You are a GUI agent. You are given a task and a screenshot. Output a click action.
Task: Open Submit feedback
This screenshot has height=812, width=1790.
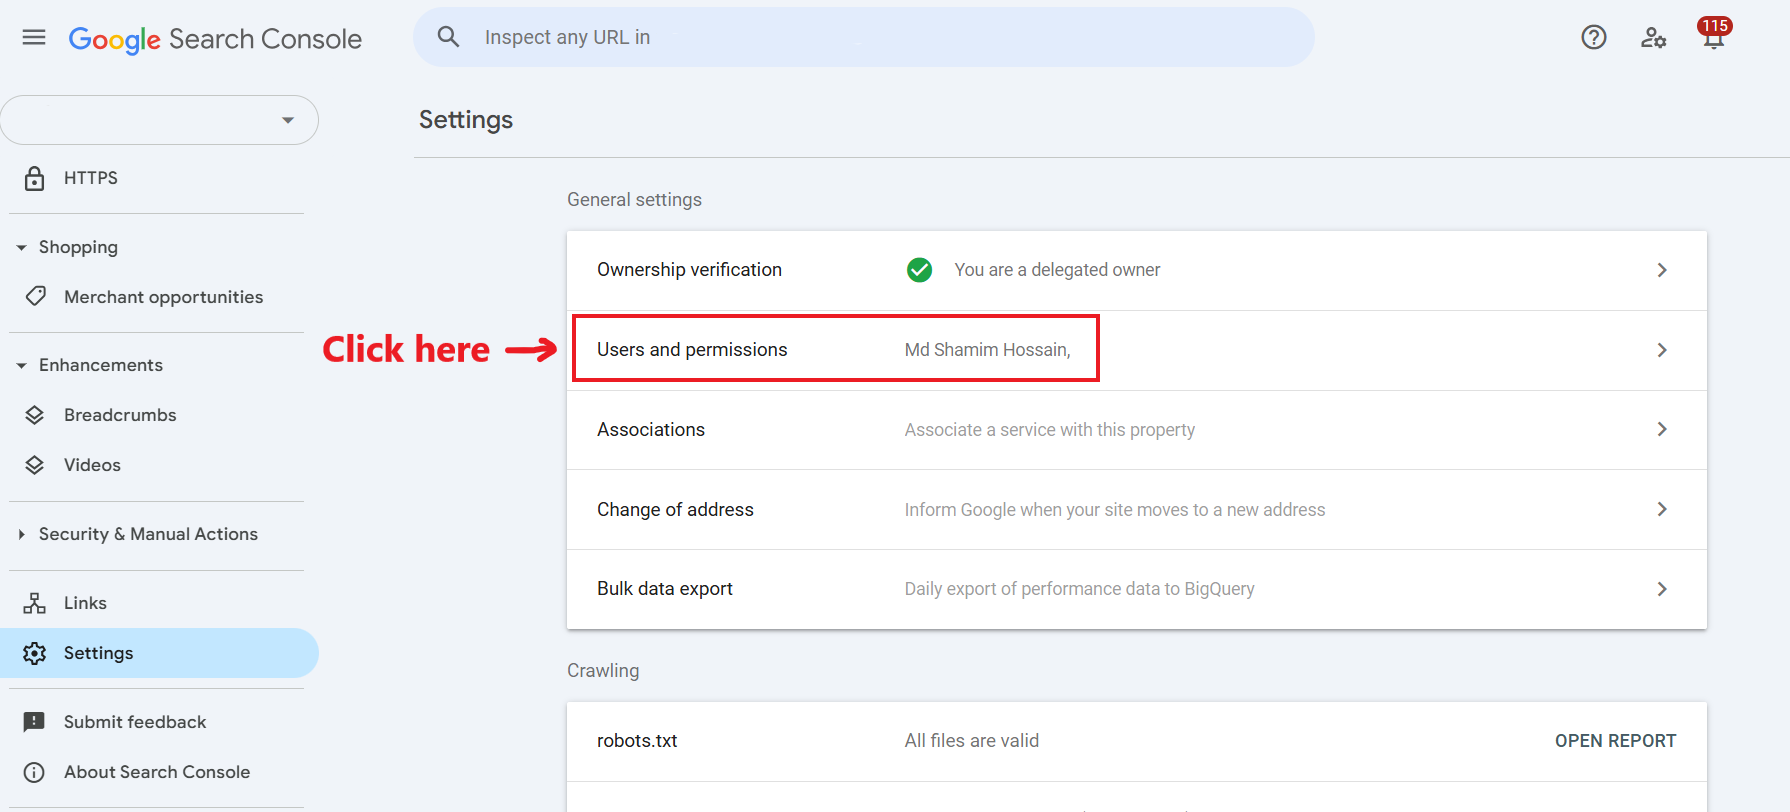pyautogui.click(x=135, y=722)
